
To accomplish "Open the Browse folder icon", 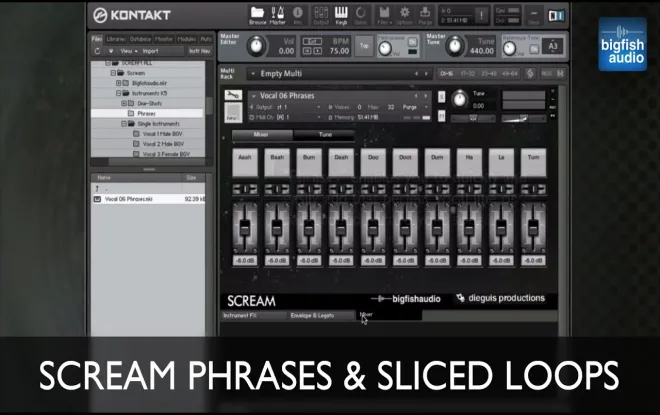I will (257, 15).
